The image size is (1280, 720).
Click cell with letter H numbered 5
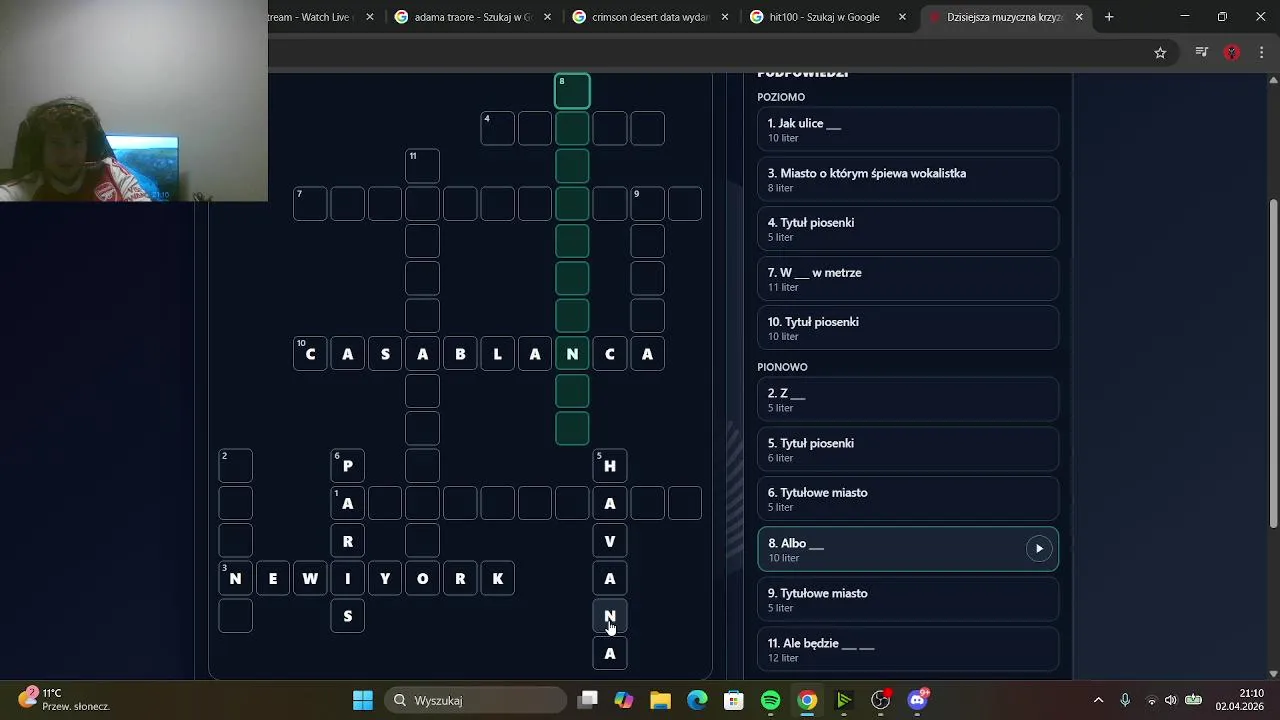pyautogui.click(x=610, y=466)
